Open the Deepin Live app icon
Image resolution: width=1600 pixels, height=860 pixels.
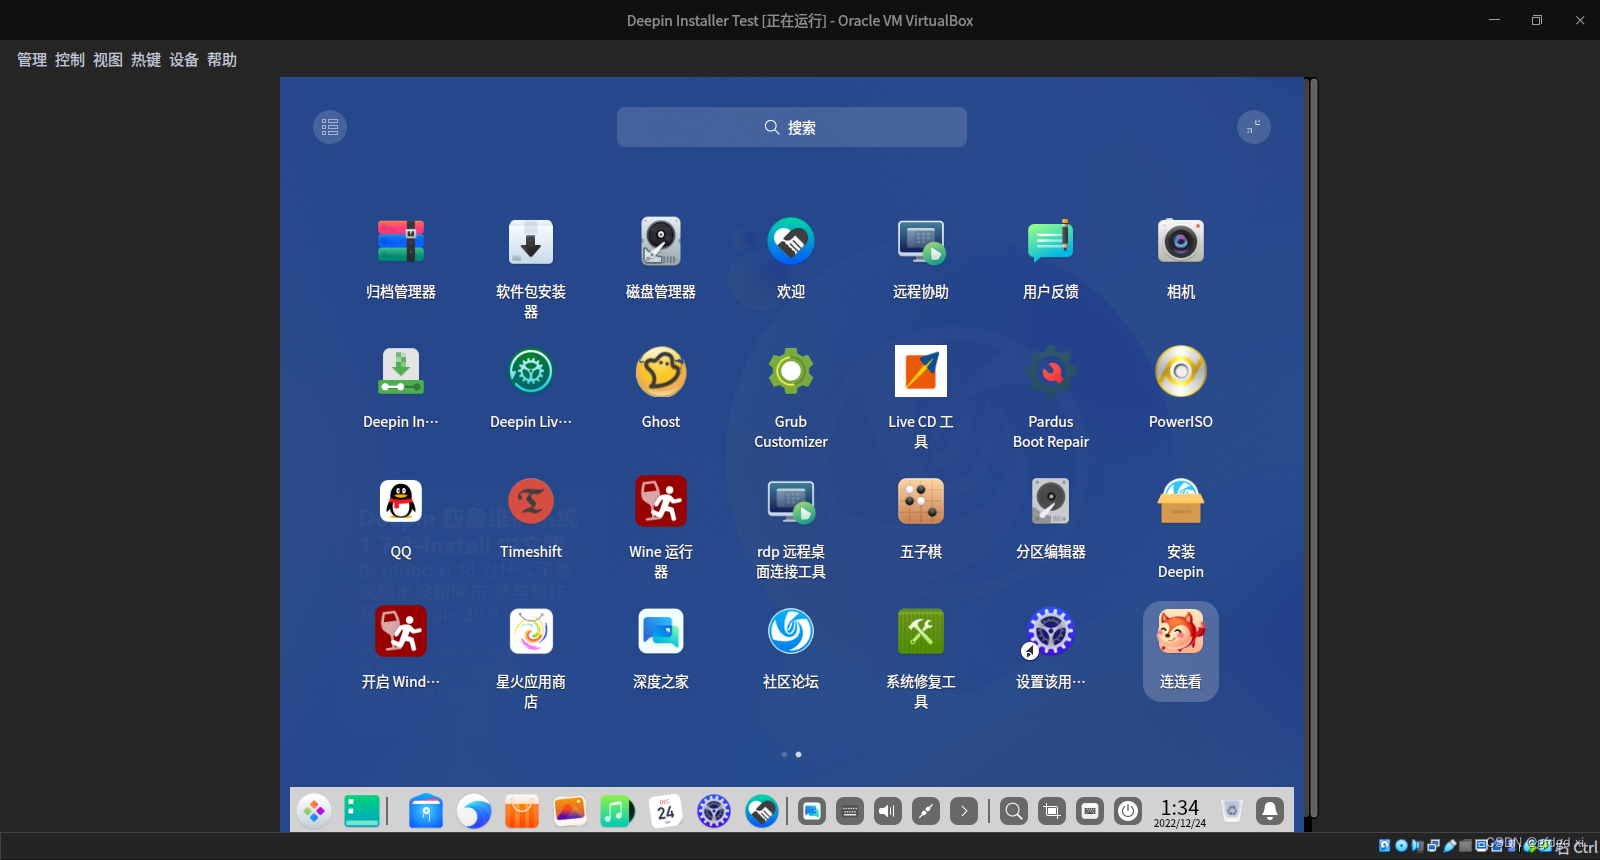click(x=531, y=371)
